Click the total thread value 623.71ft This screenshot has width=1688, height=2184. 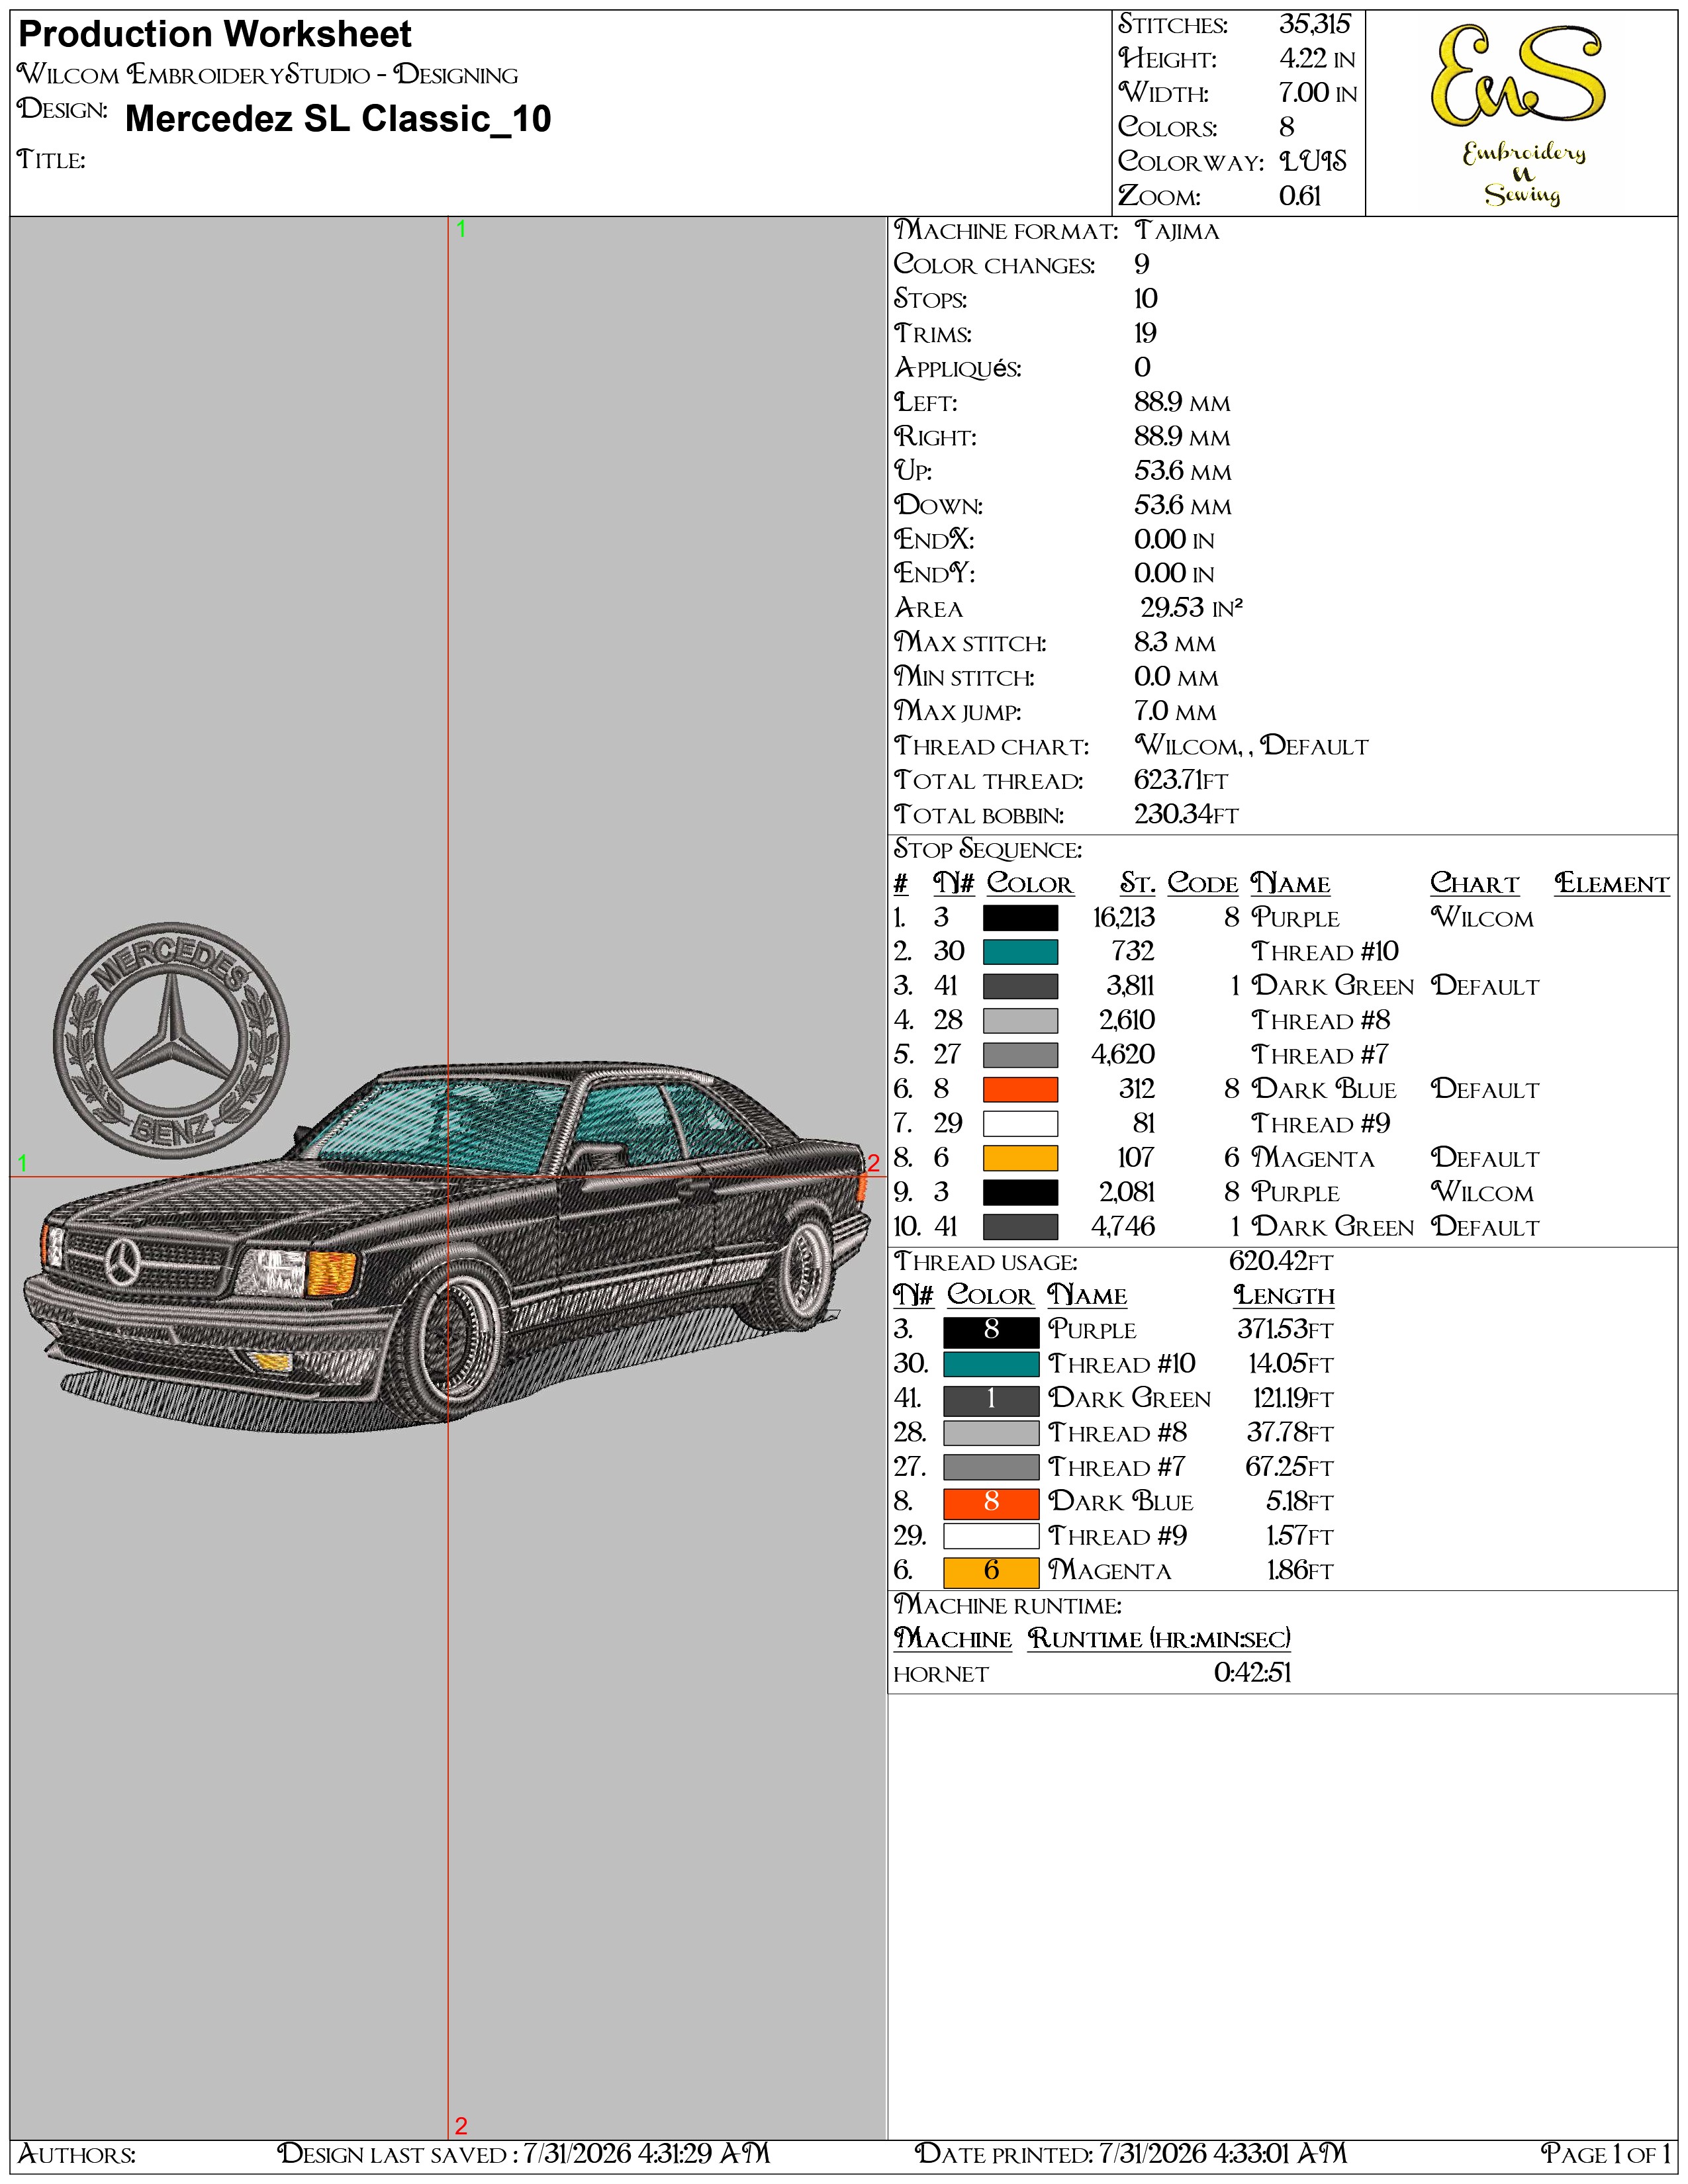1181,780
